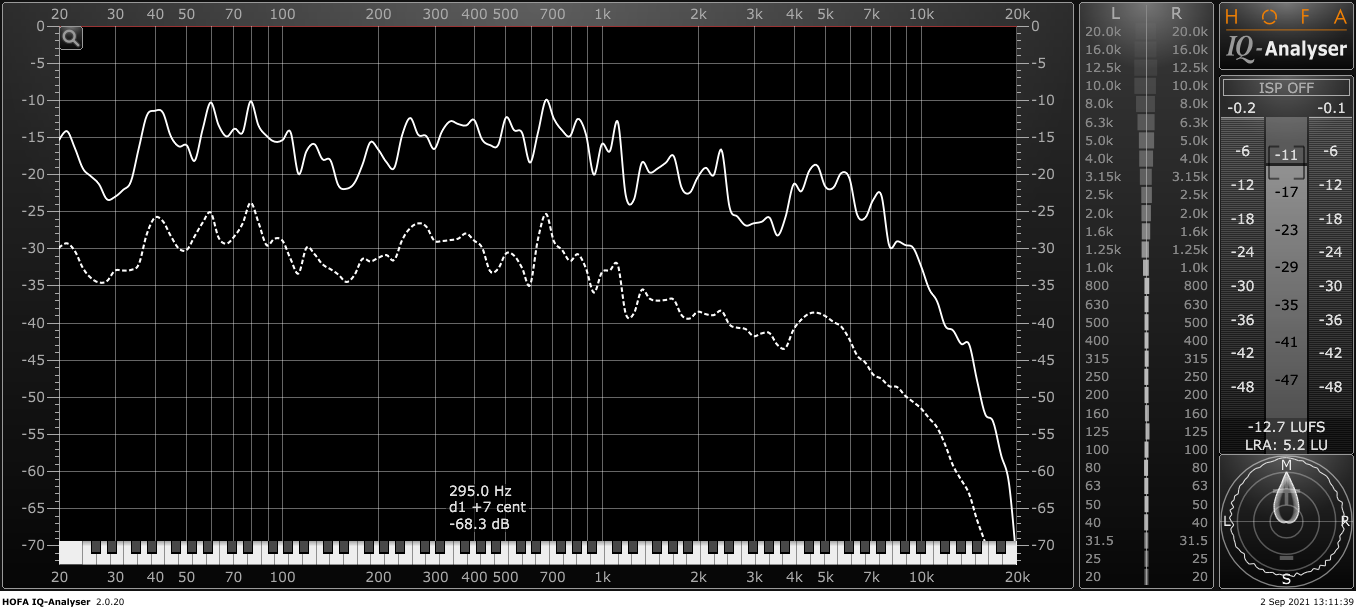Select the 8.0k band in the L column
Image resolution: width=1356 pixels, height=611 pixels.
point(1100,104)
